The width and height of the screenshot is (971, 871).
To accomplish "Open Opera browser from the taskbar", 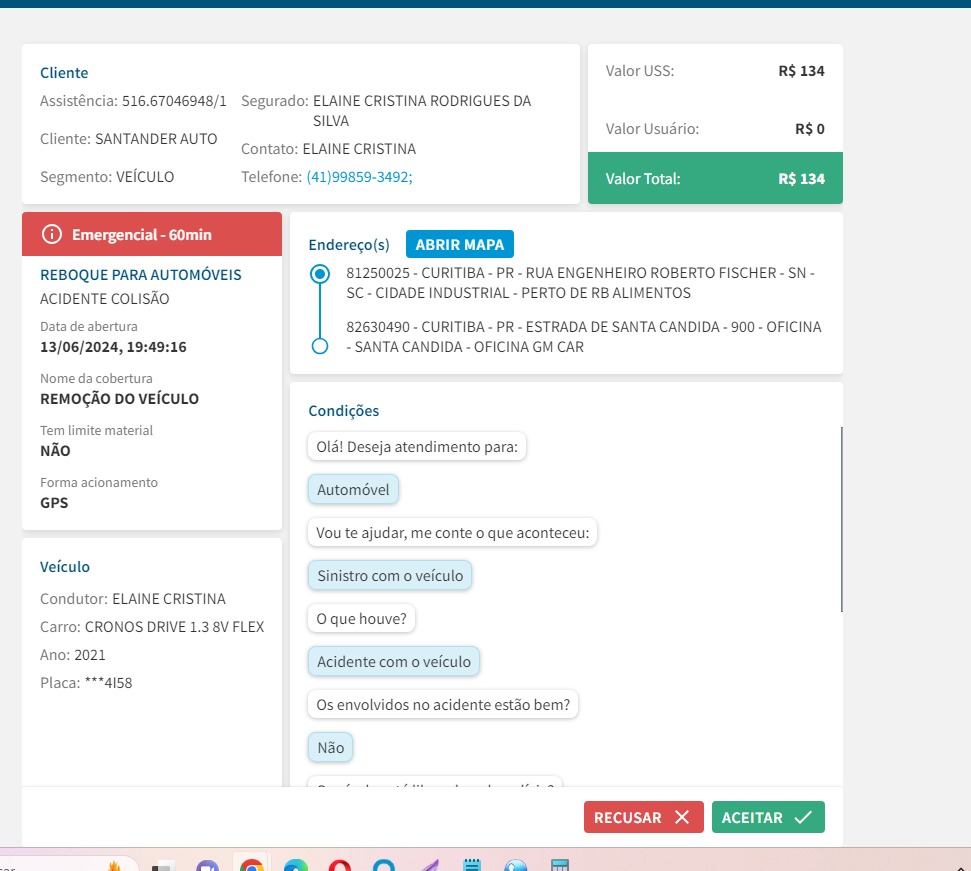I will point(340,865).
